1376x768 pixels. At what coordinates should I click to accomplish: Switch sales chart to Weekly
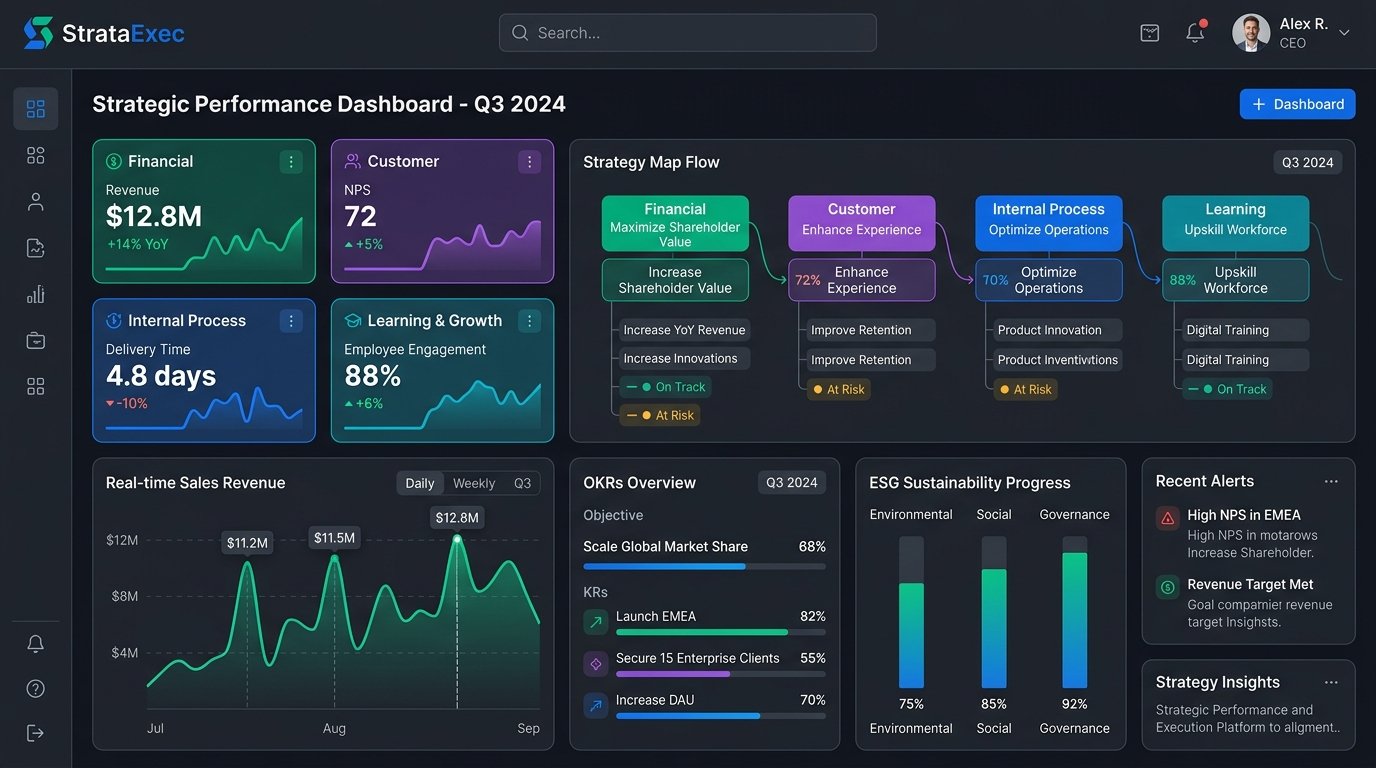[x=474, y=483]
